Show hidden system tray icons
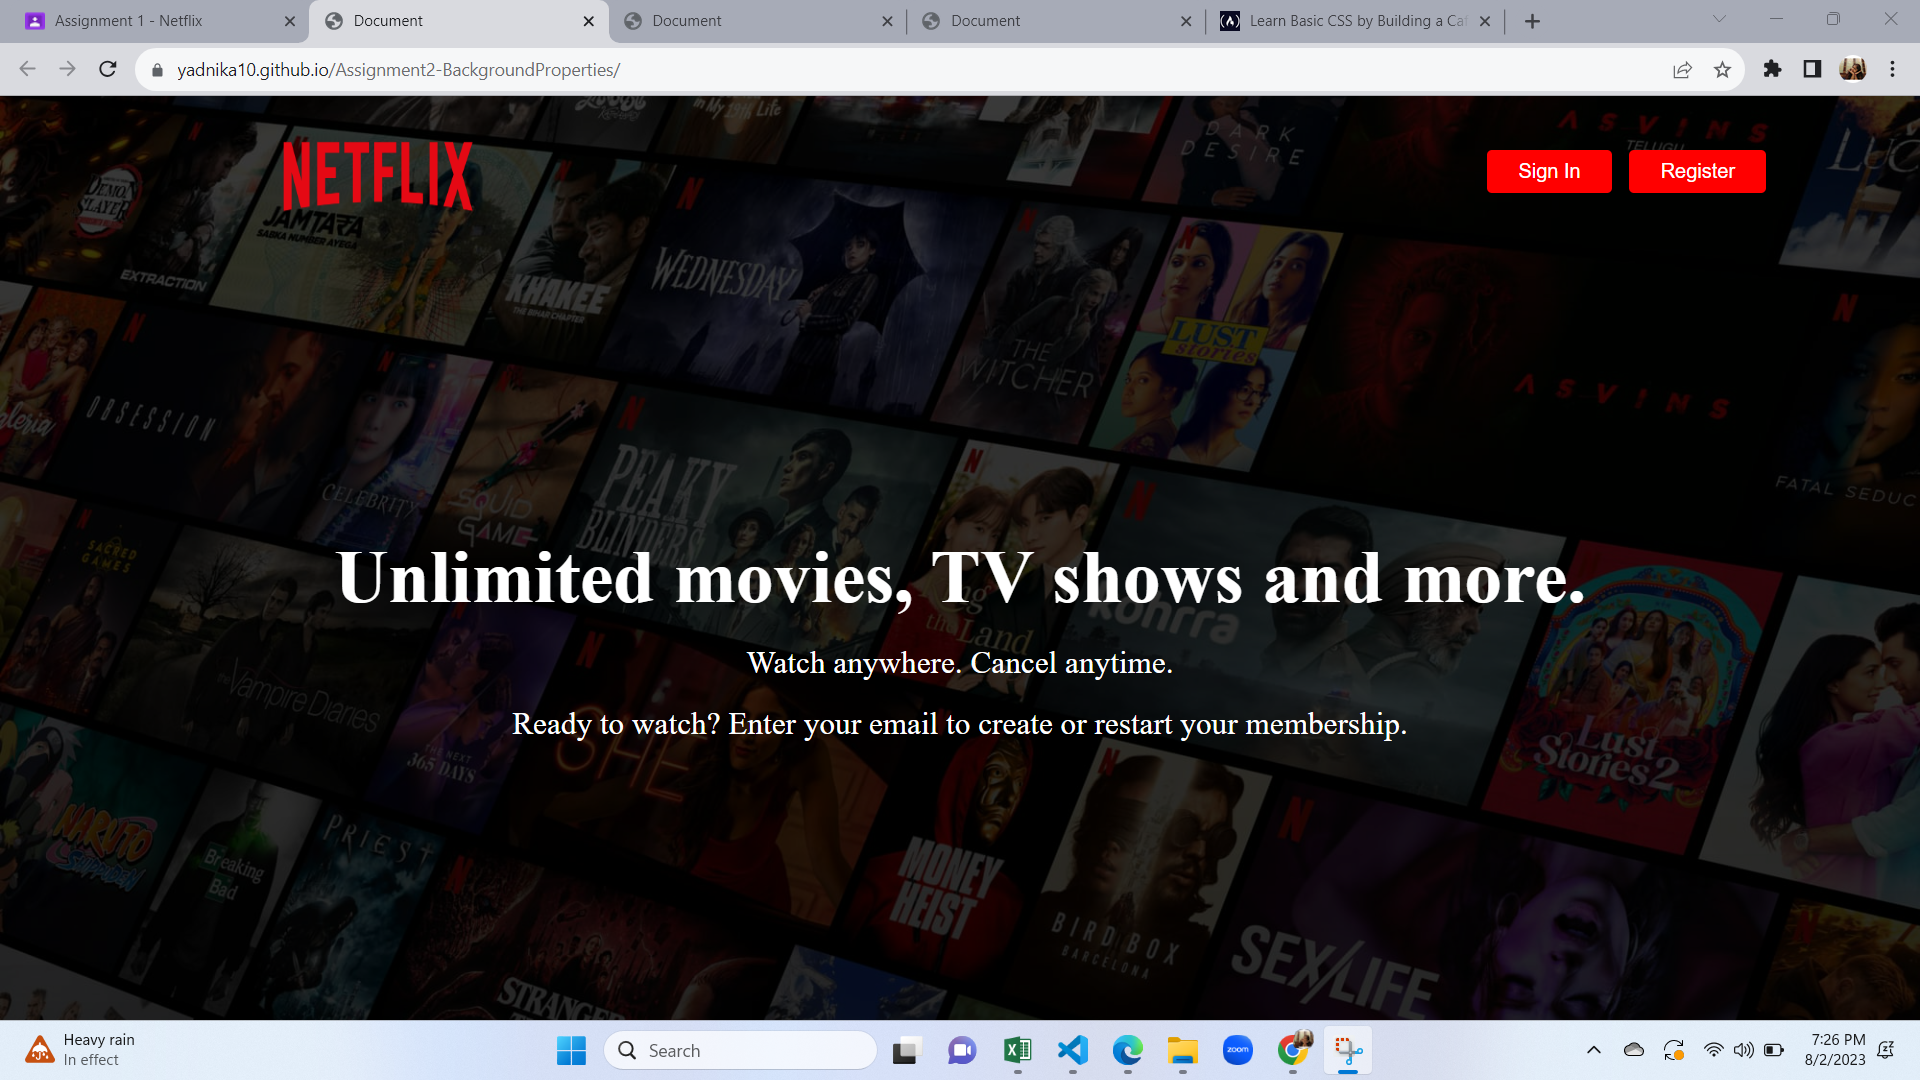1920x1080 pixels. click(1594, 1050)
